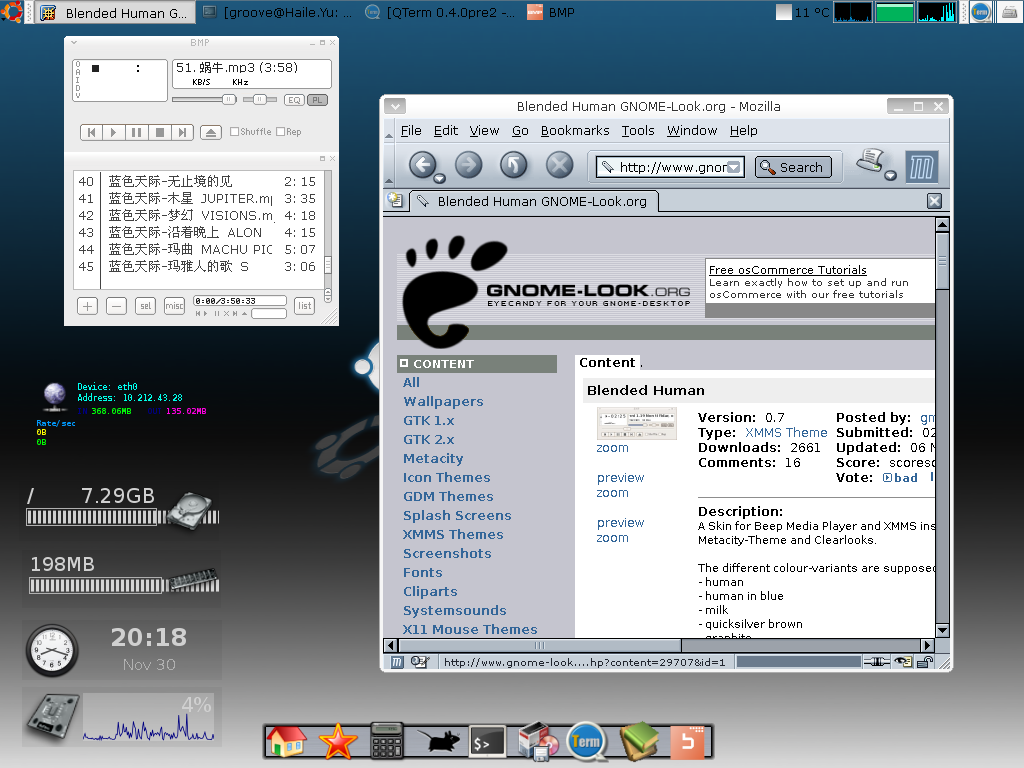The image size is (1024, 768).
Task: Open the BMP window menu arrow
Action: click(74, 42)
